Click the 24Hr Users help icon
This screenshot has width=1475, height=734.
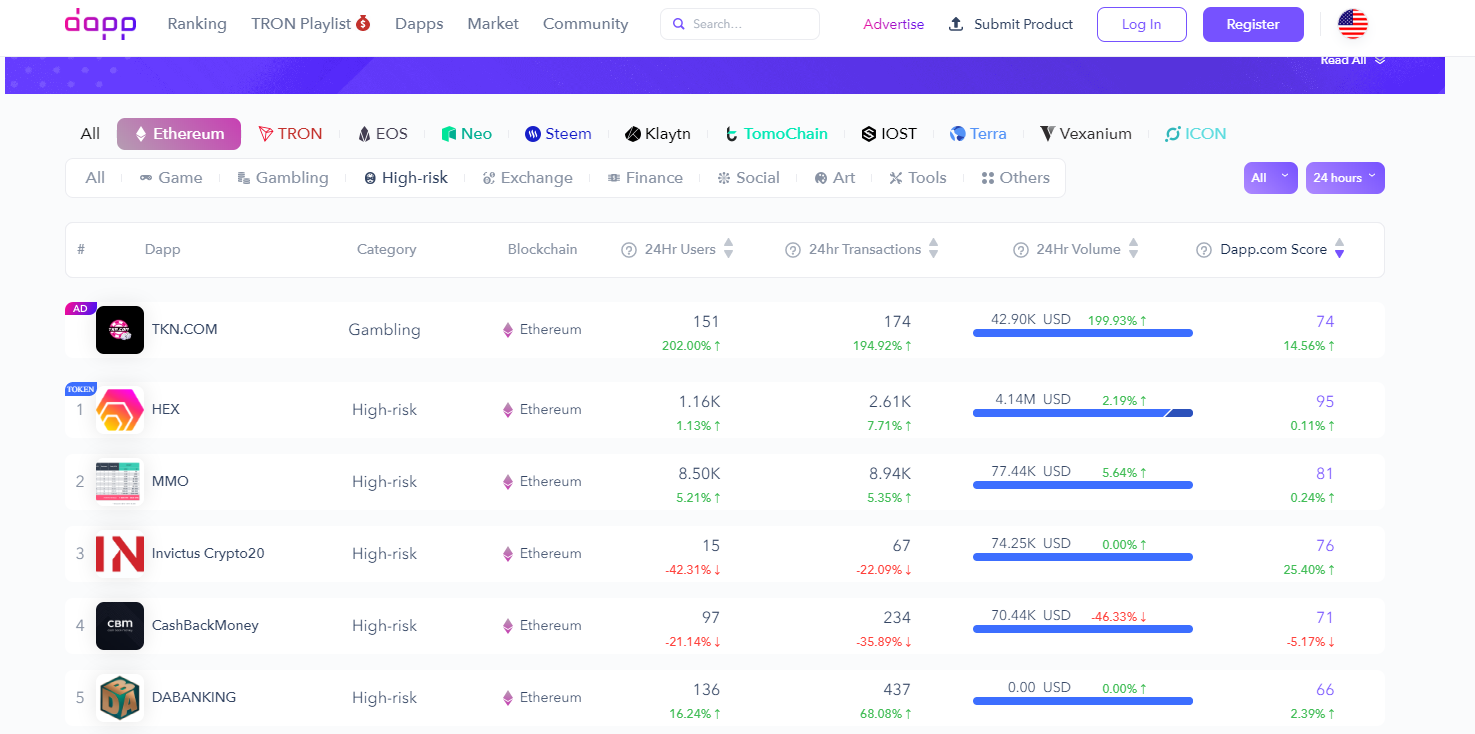pos(629,250)
